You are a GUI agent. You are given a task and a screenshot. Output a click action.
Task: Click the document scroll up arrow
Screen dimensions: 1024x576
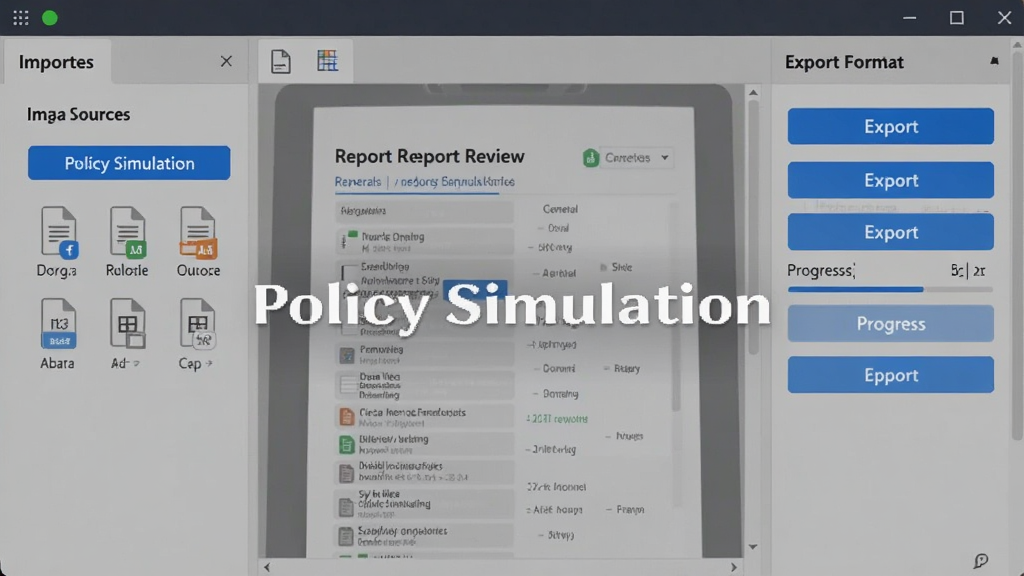pyautogui.click(x=753, y=93)
